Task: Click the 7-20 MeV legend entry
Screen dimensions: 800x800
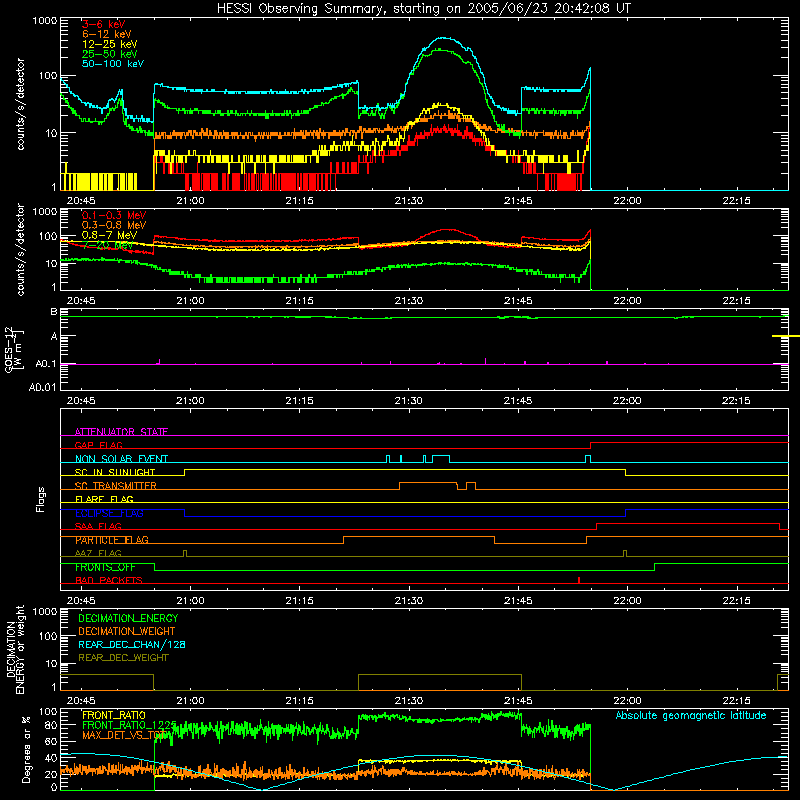Action: (x=108, y=245)
